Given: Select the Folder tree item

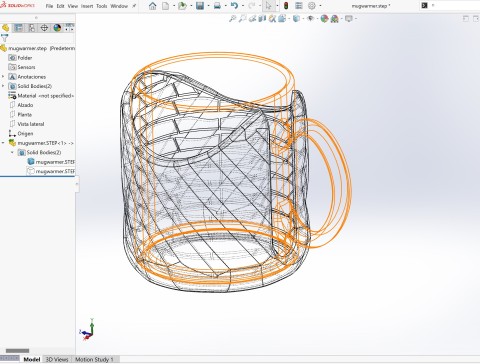Looking at the screenshot, I should (x=20, y=58).
